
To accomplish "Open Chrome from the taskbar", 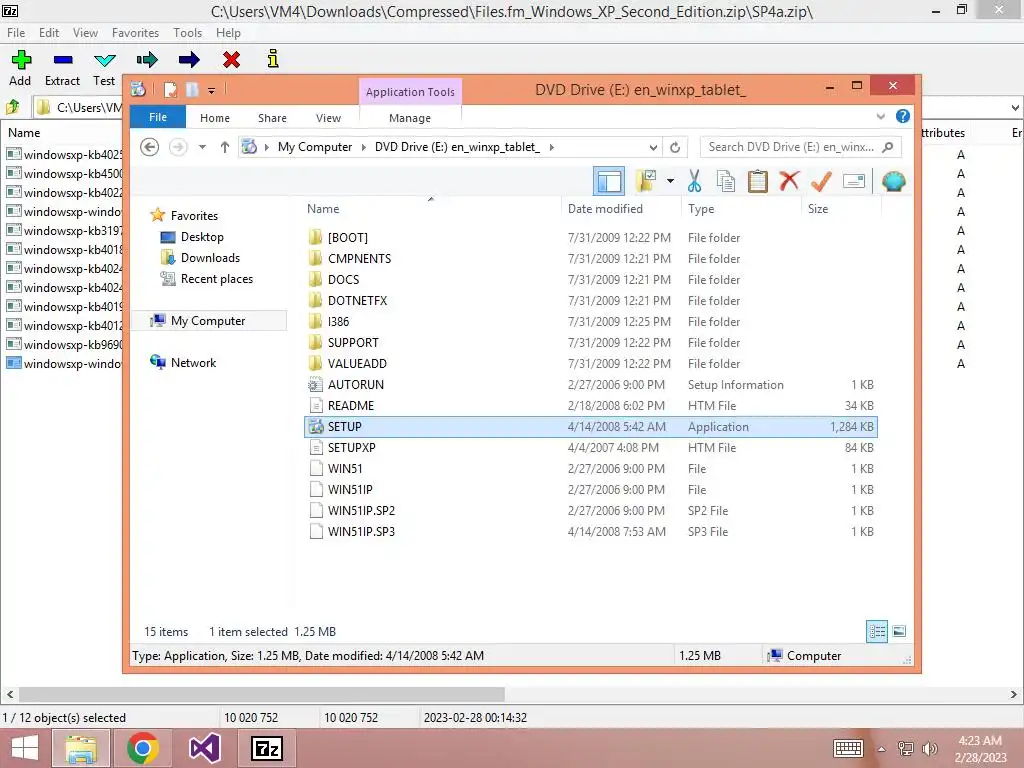I will click(x=142, y=748).
